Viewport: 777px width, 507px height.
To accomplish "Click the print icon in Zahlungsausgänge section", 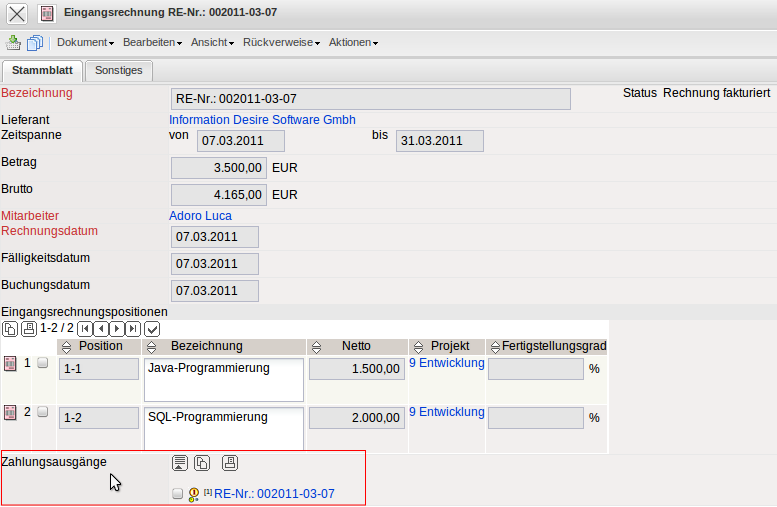I will pos(230,462).
